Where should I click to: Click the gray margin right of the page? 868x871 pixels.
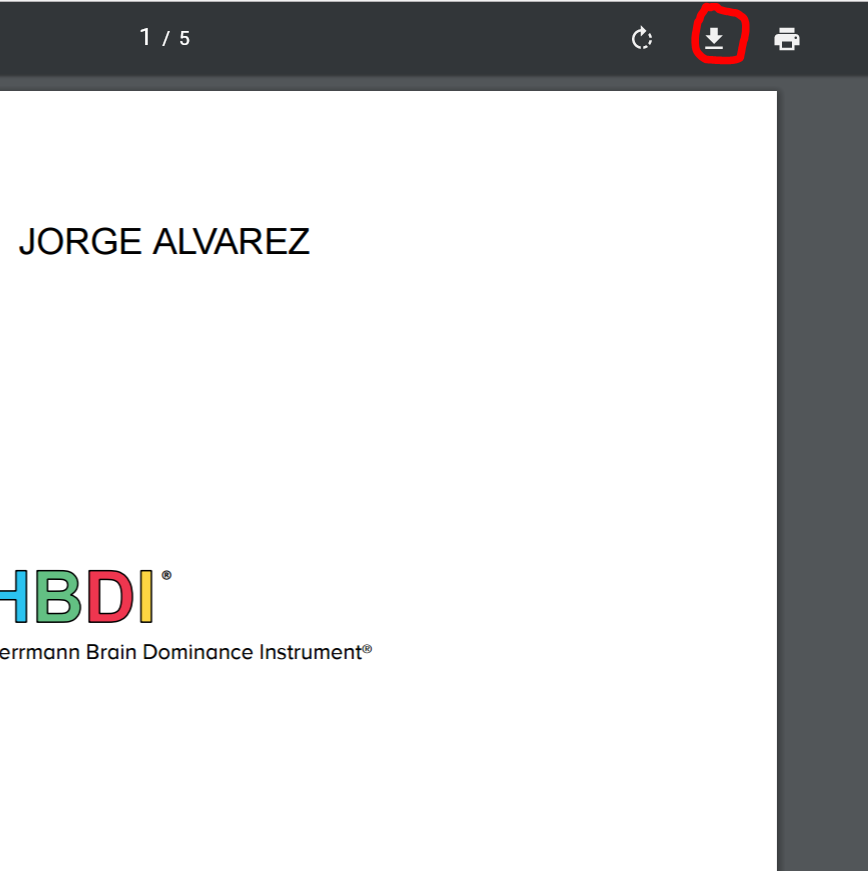pyautogui.click(x=822, y=450)
